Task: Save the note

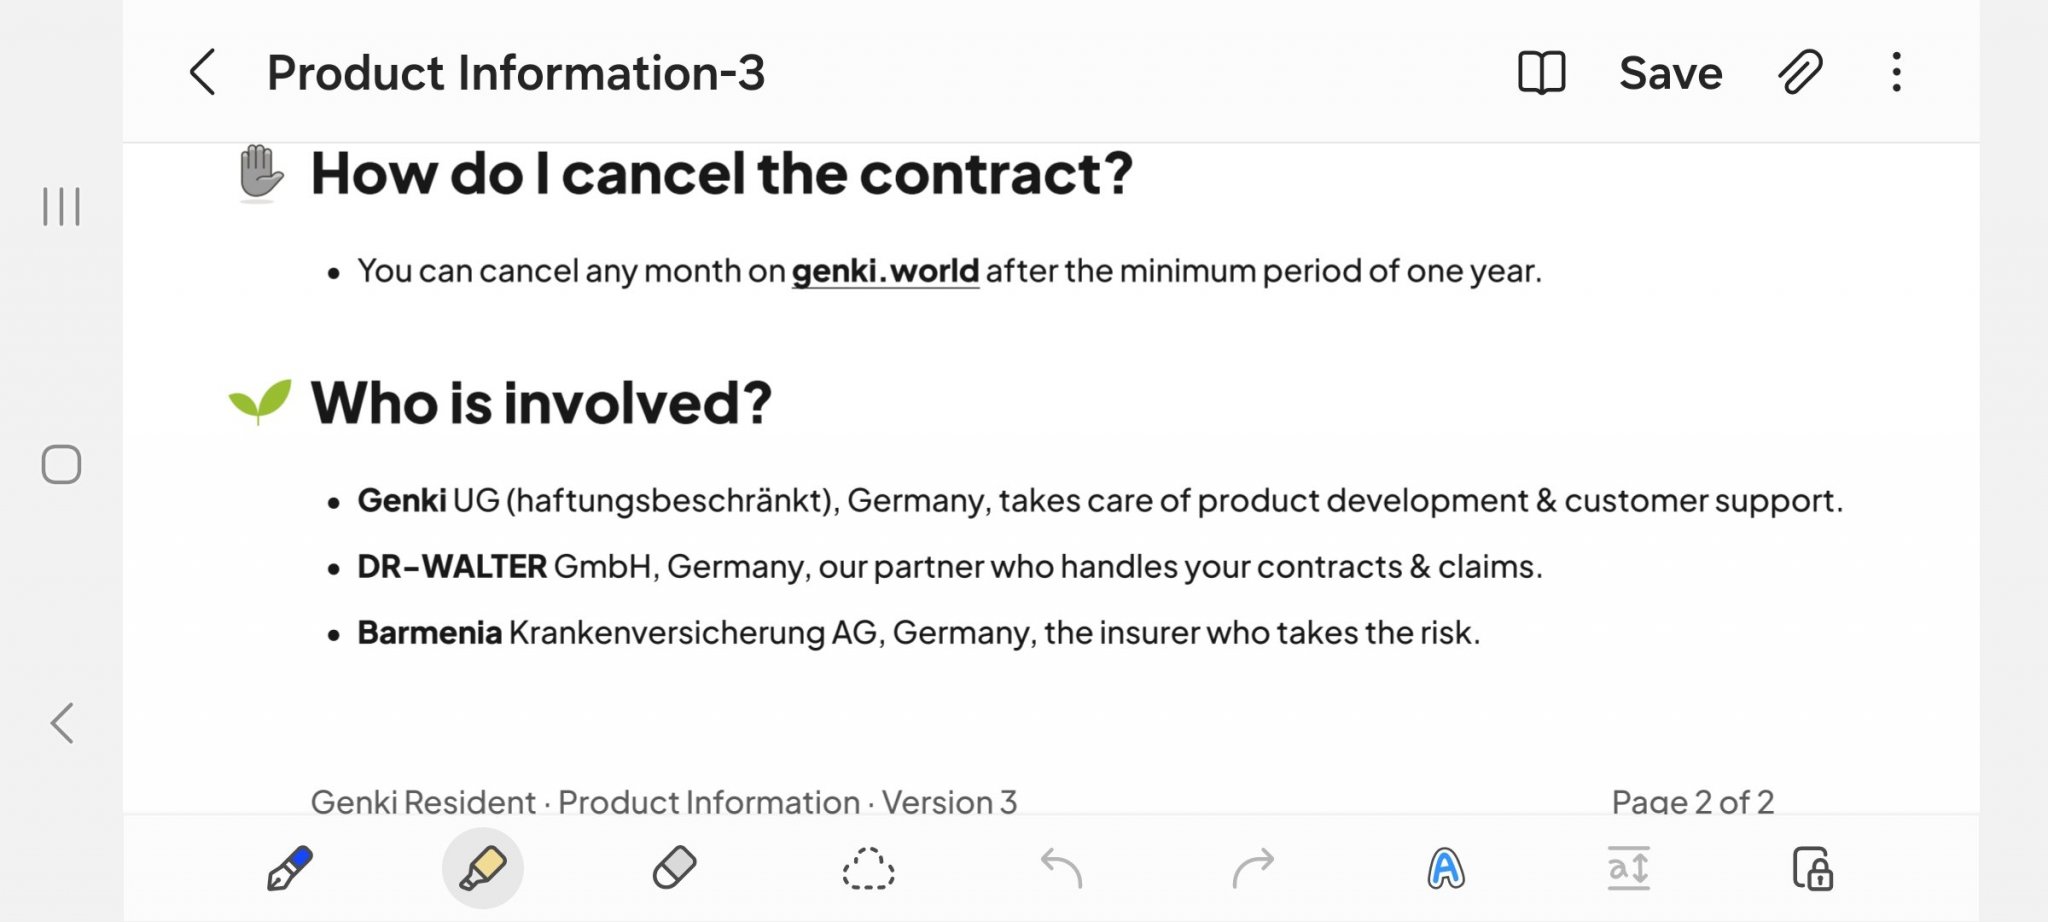Action: coord(1670,73)
